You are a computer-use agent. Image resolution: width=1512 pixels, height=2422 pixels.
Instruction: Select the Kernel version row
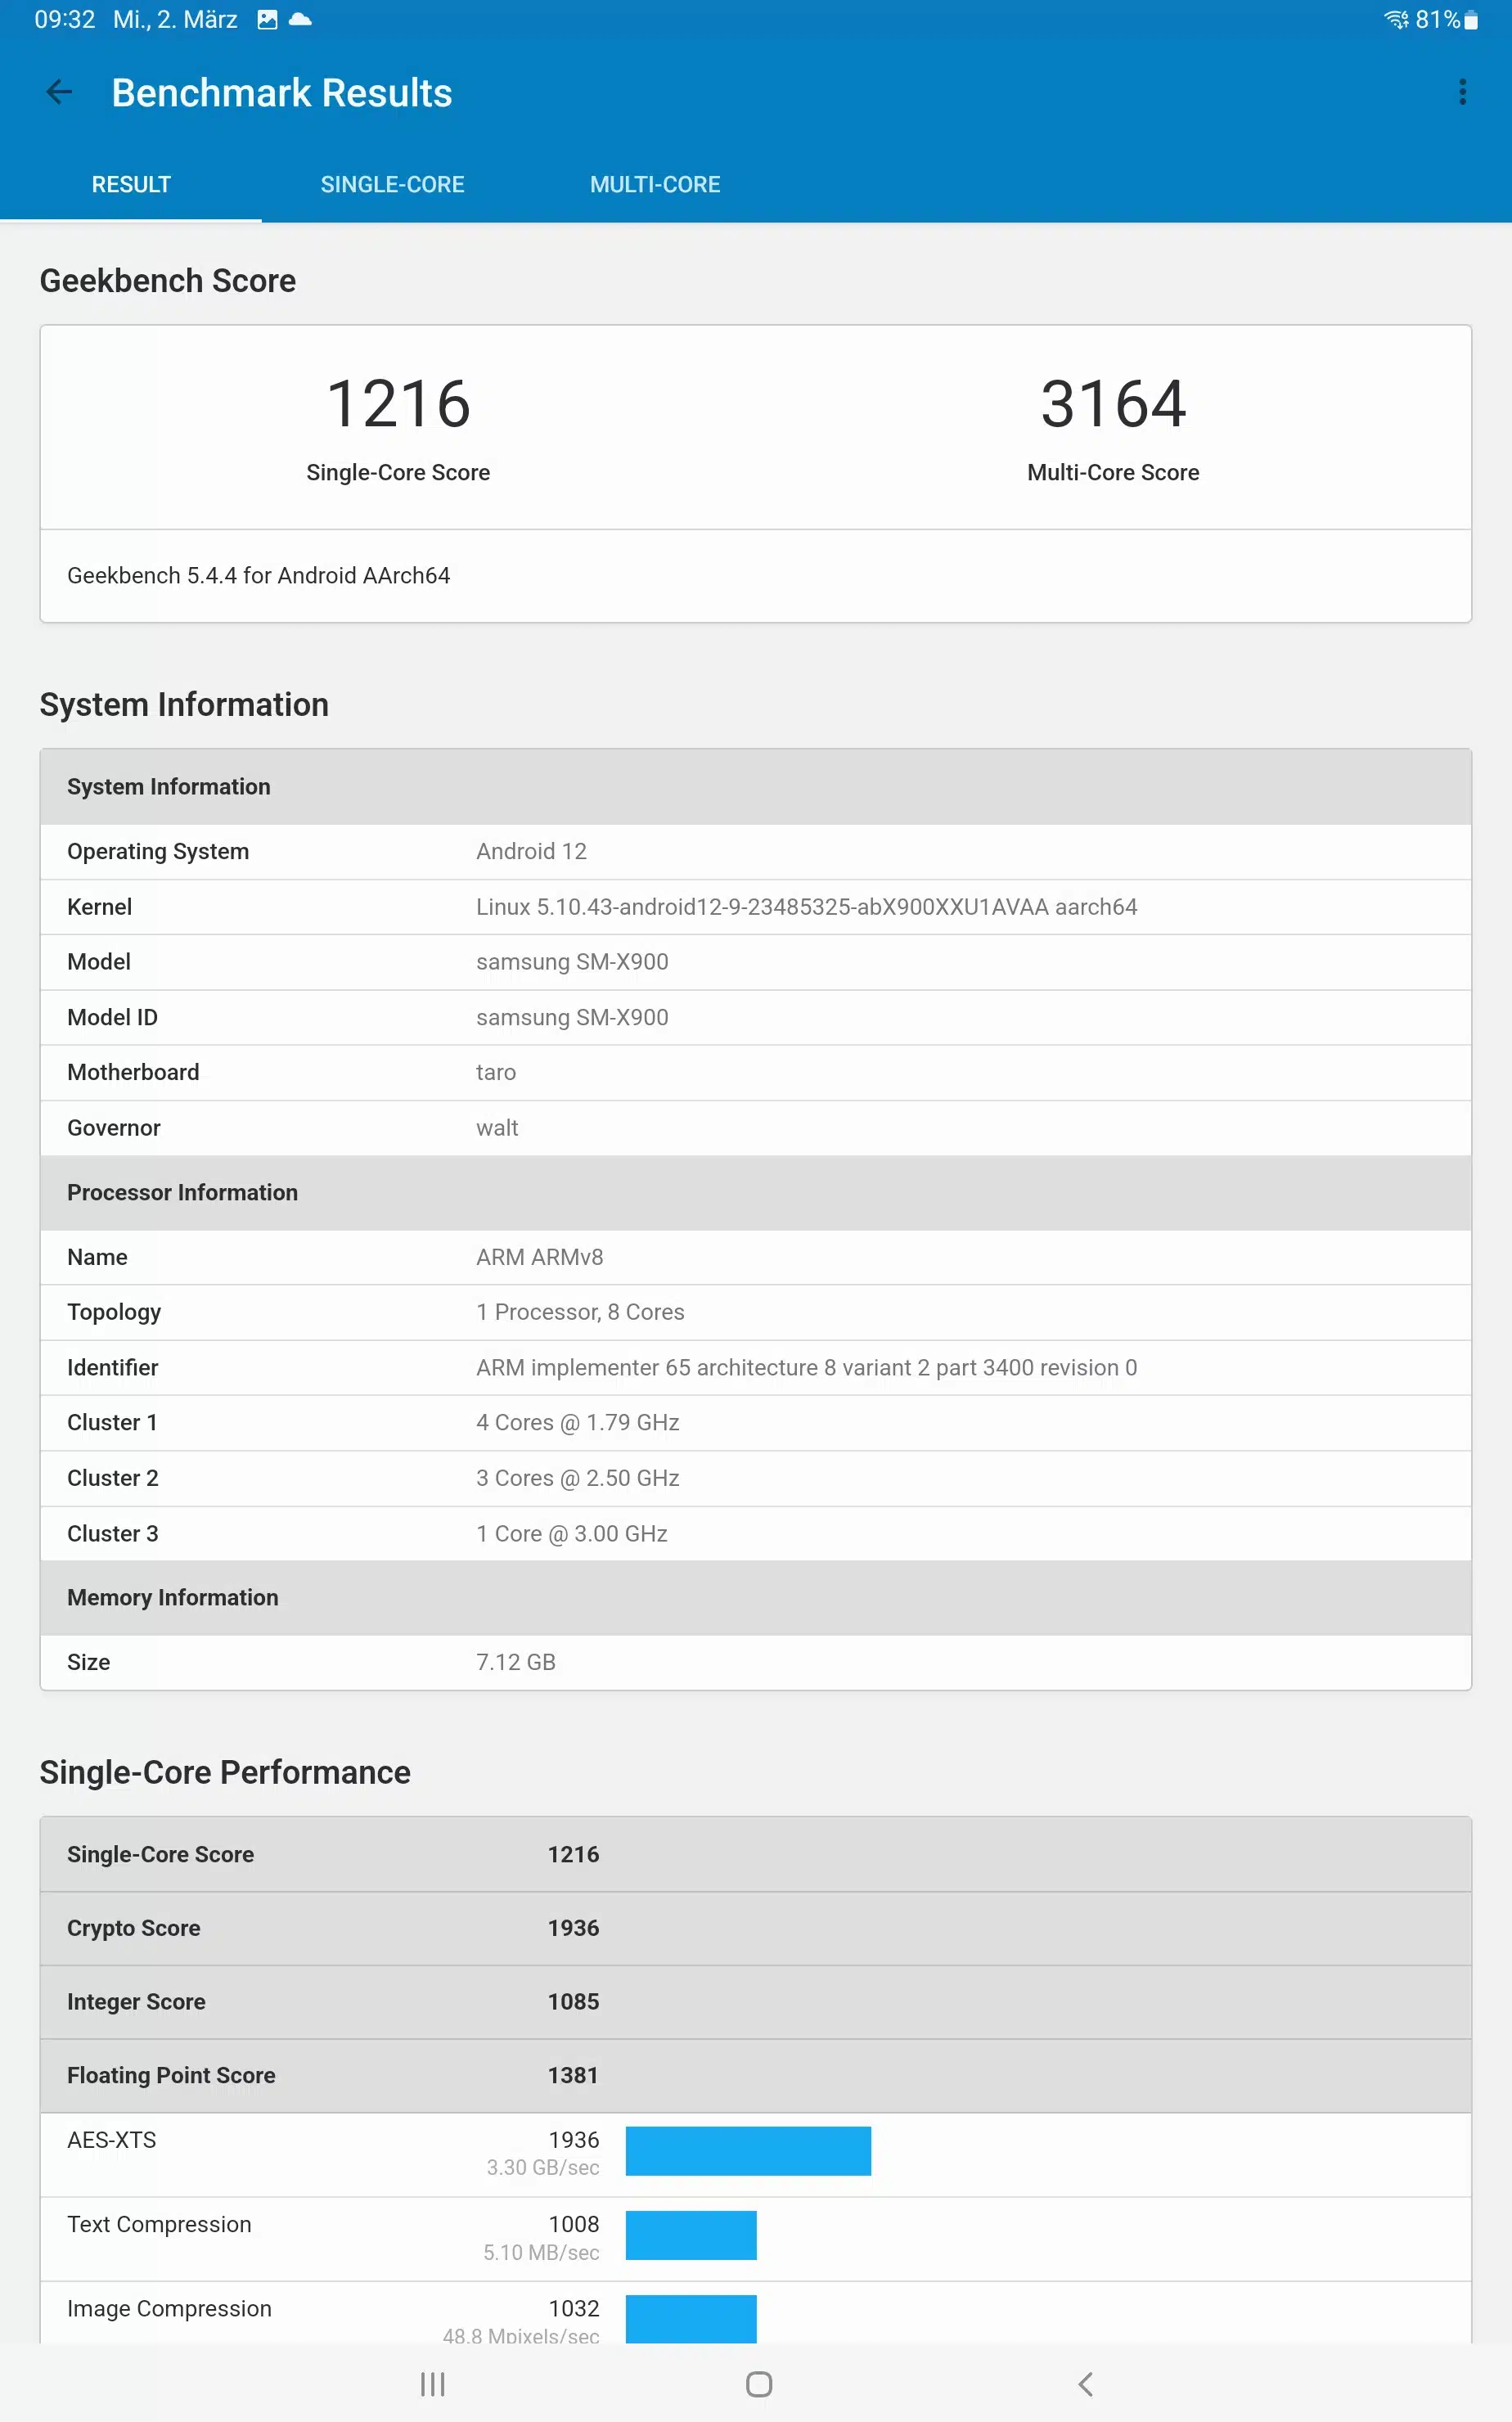tap(755, 907)
